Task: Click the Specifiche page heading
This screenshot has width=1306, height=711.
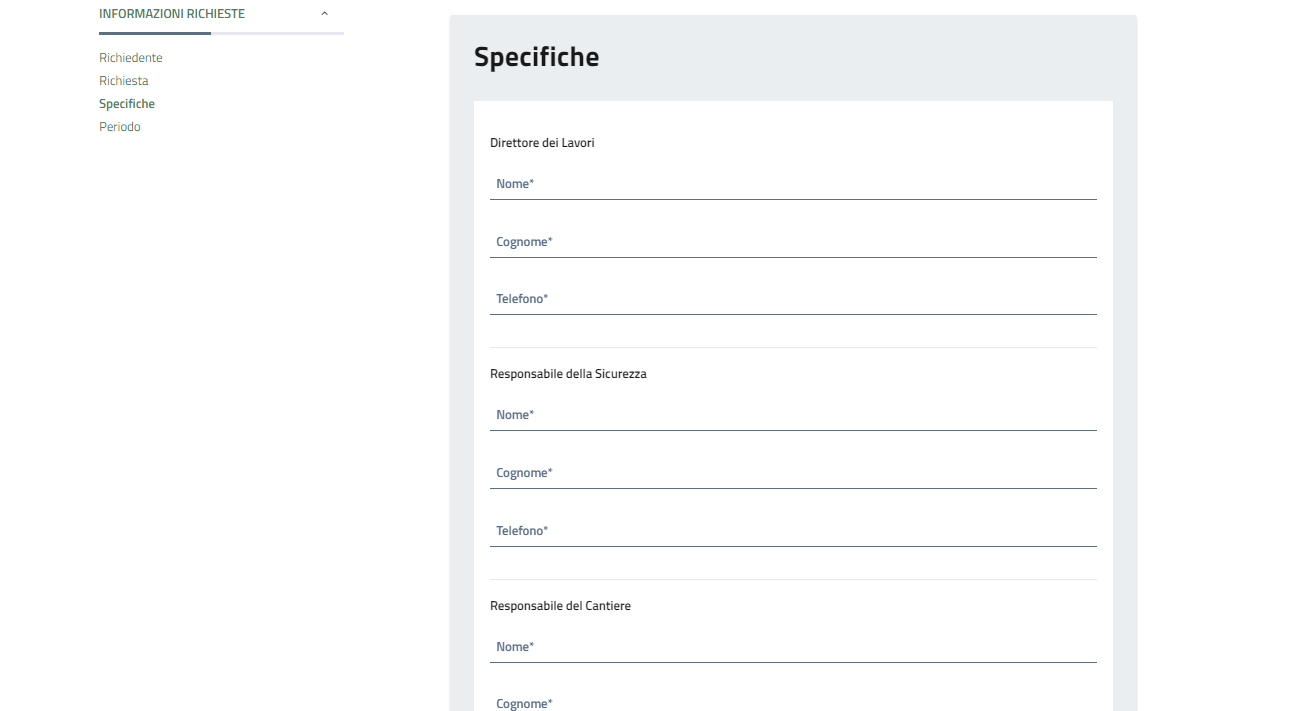Action: (536, 57)
